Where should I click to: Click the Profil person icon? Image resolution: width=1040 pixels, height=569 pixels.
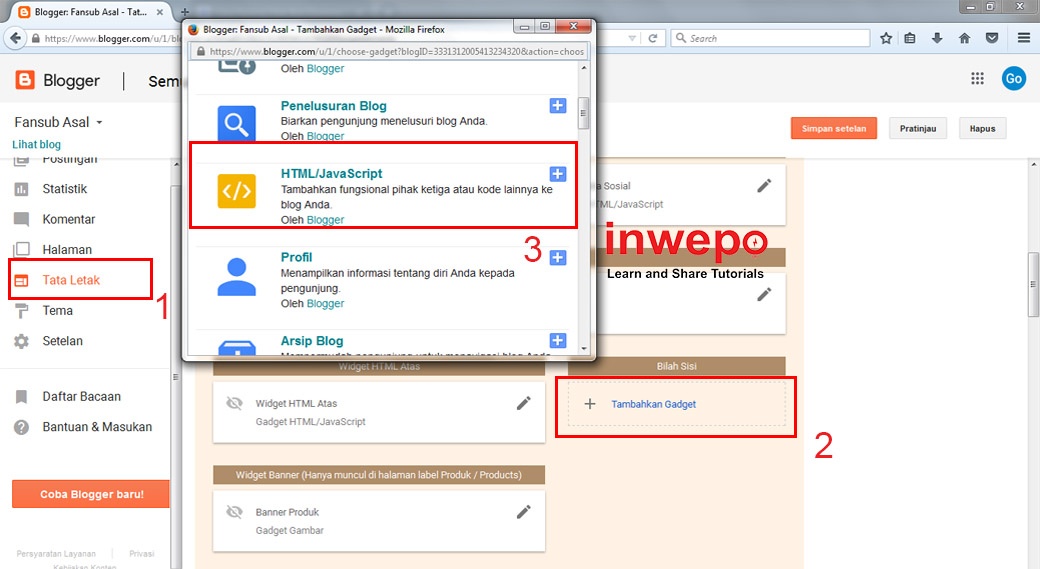[x=237, y=276]
